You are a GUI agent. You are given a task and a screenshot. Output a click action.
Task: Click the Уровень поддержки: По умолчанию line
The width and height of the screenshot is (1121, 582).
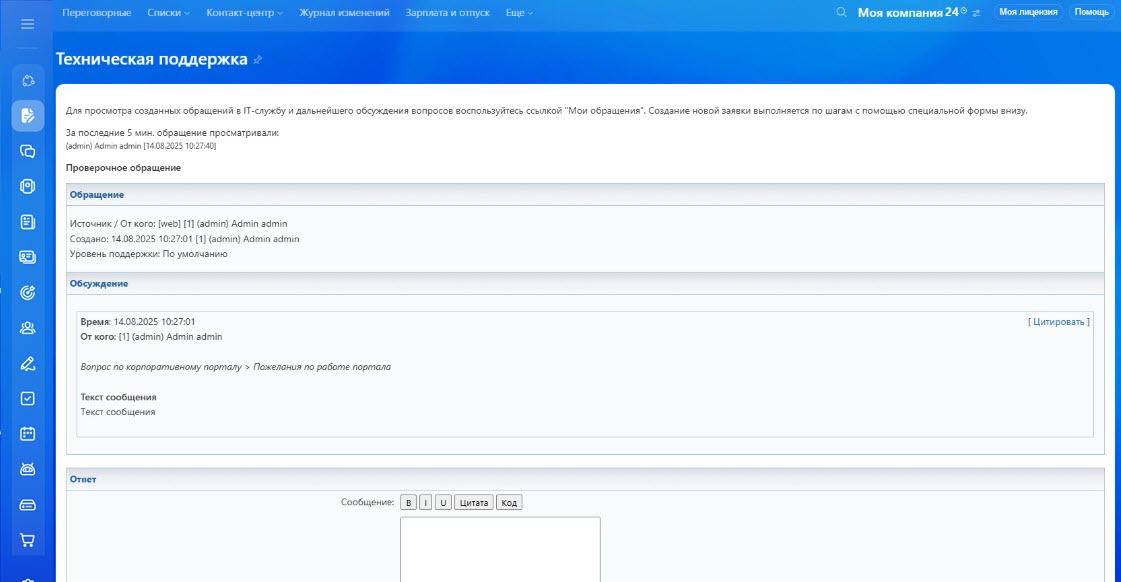coord(149,254)
